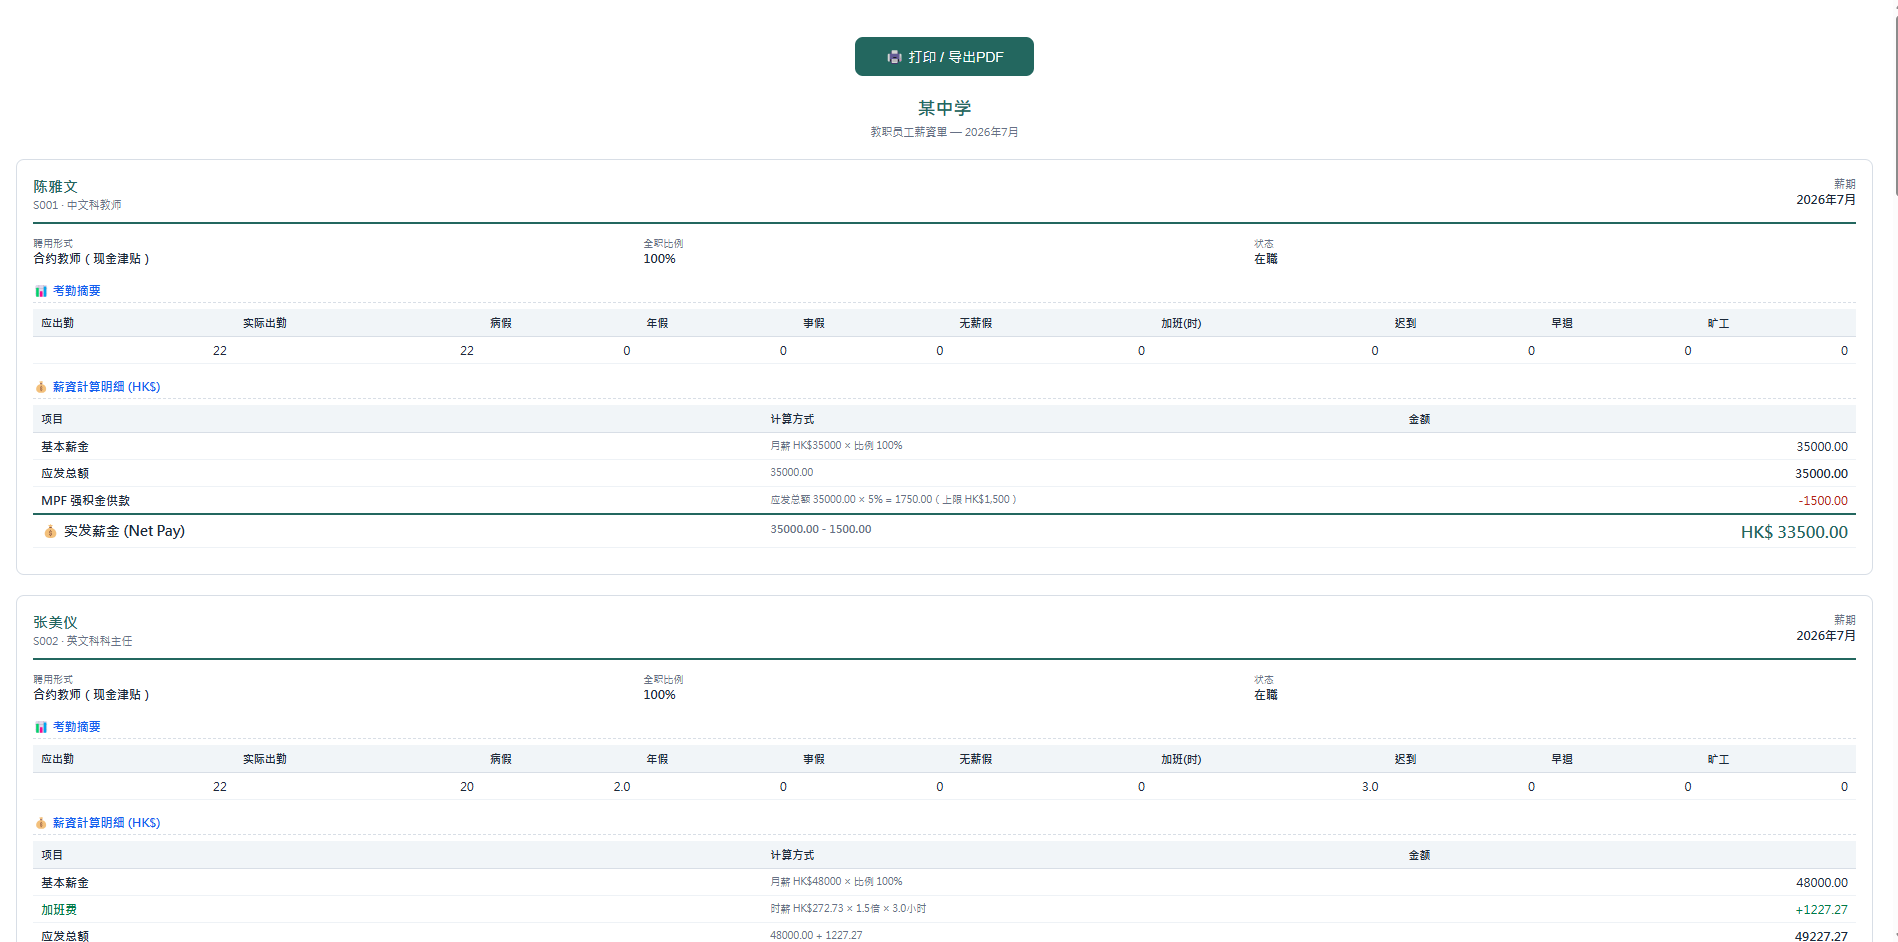
Task: Click the 打印 / 导出PDF button
Action: [x=944, y=57]
